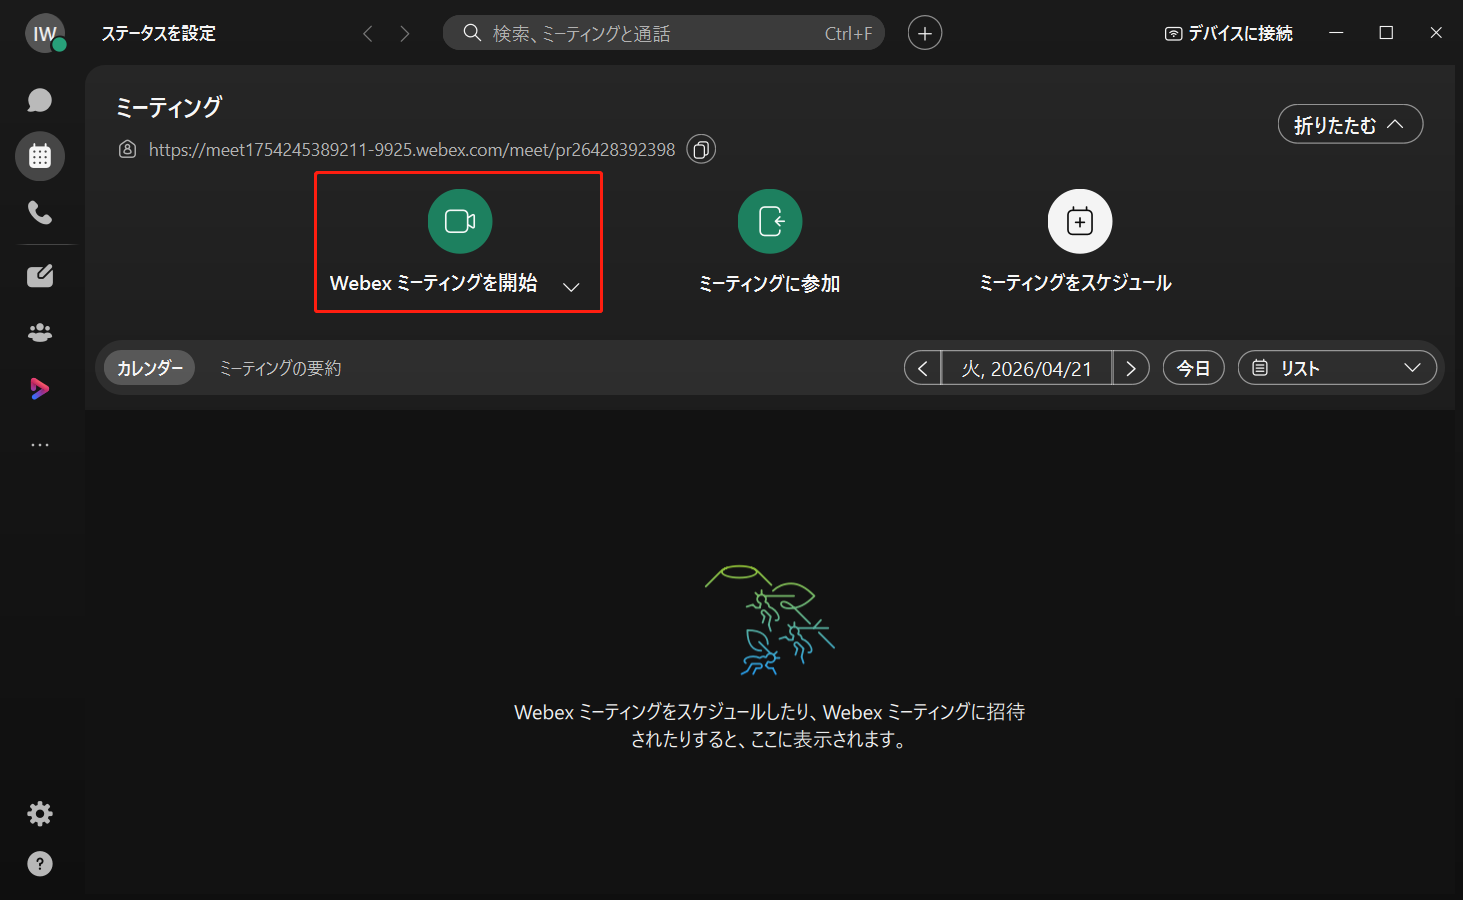Switch to the カレンダー tab
This screenshot has width=1463, height=900.
point(150,368)
